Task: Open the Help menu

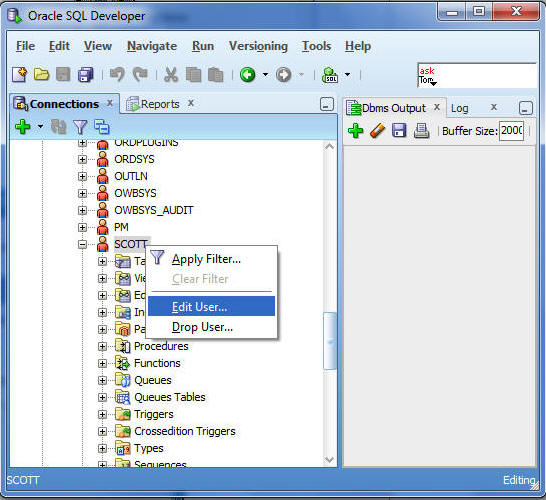Action: [358, 46]
